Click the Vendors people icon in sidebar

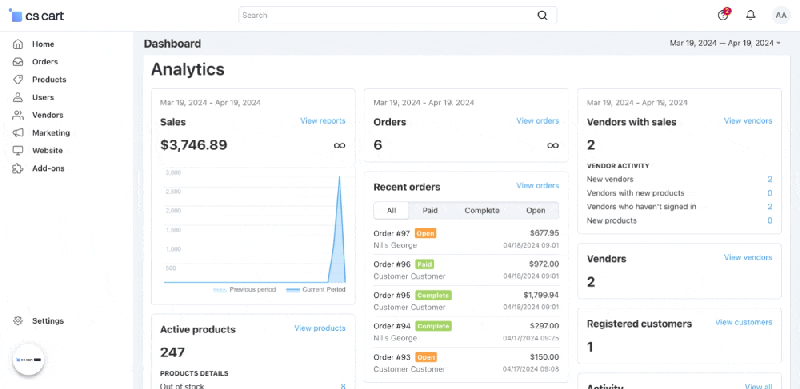coord(18,115)
